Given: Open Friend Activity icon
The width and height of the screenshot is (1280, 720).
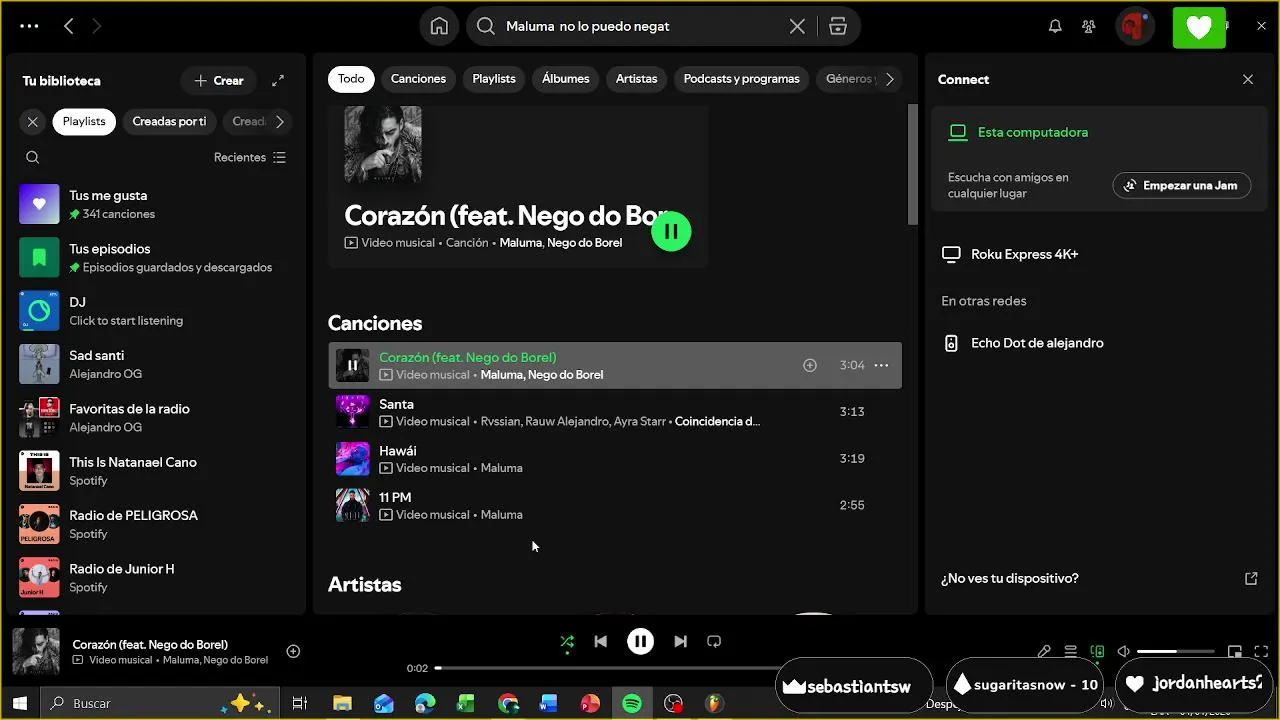Looking at the screenshot, I should 1089,27.
